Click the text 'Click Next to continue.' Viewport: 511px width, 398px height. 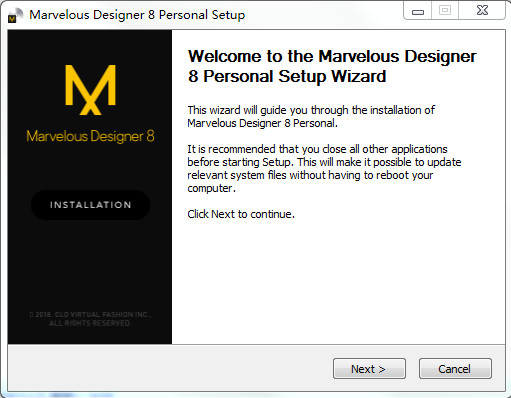[x=241, y=214]
